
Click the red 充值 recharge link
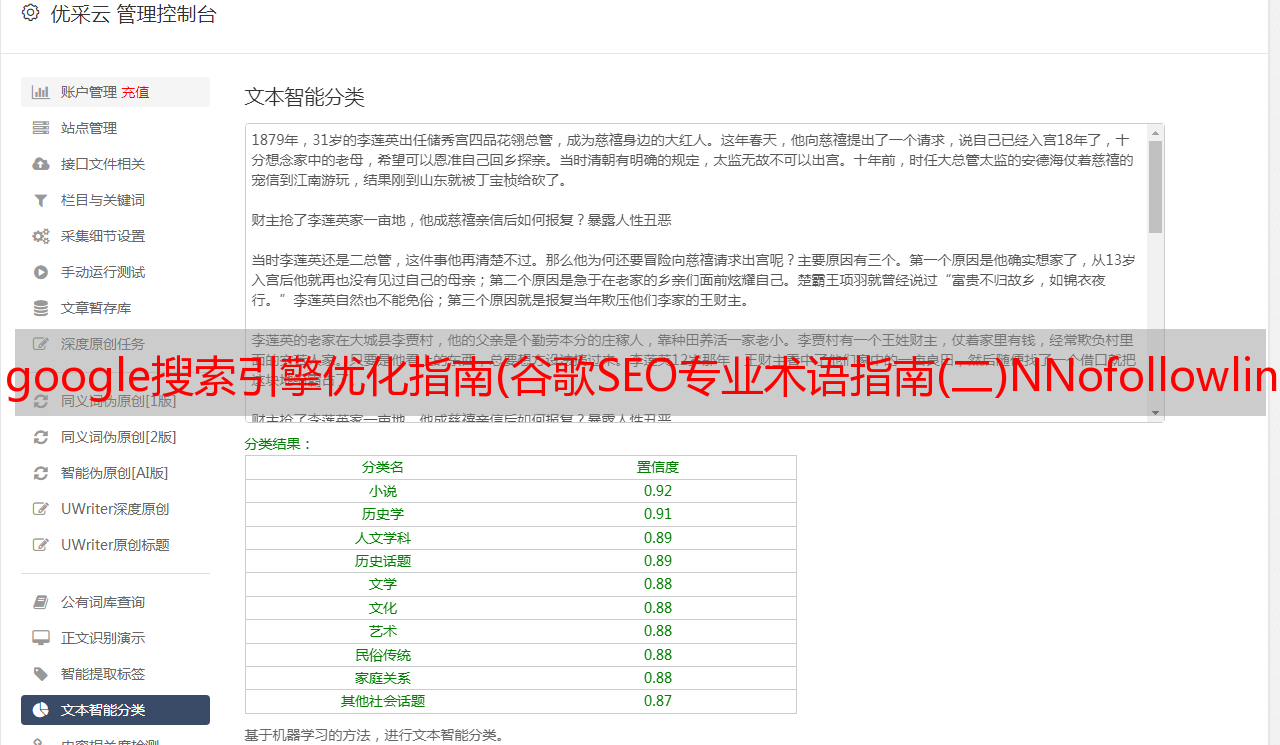[x=135, y=92]
